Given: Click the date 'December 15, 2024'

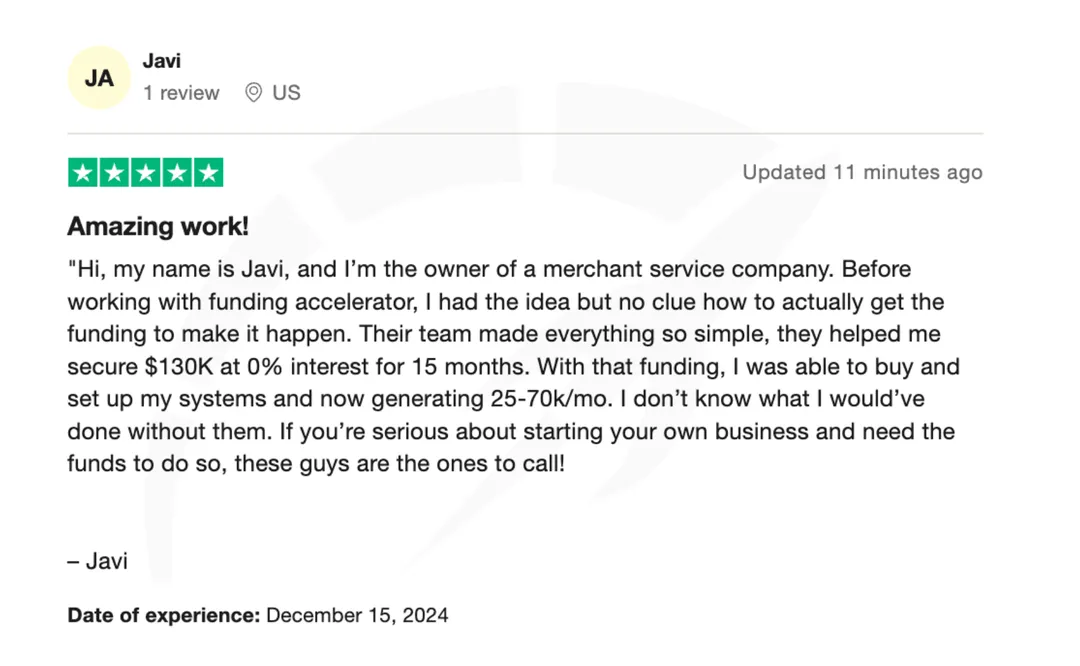Looking at the screenshot, I should [x=357, y=615].
